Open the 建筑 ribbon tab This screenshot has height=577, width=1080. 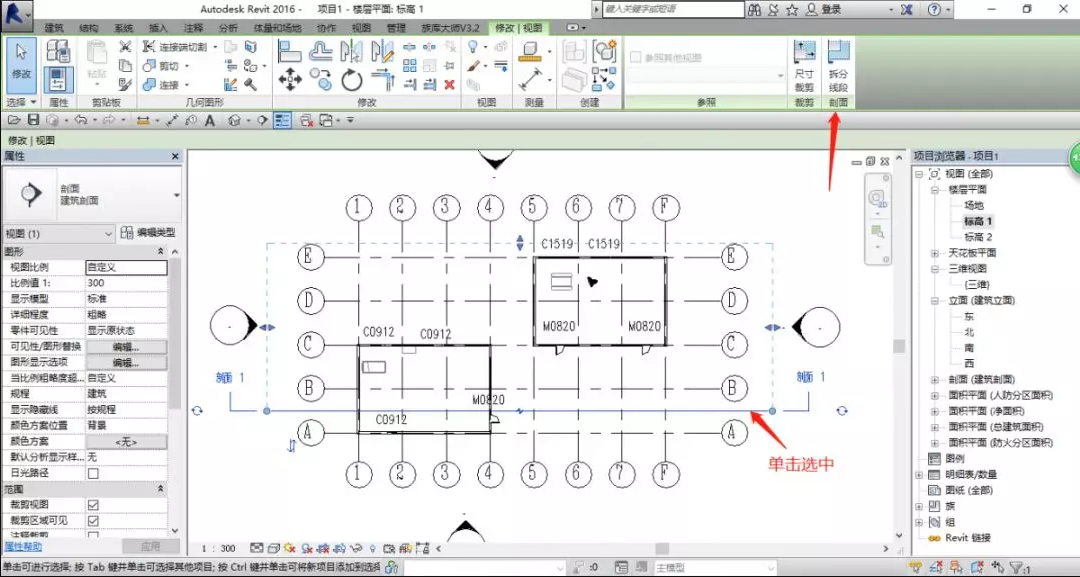pyautogui.click(x=54, y=28)
